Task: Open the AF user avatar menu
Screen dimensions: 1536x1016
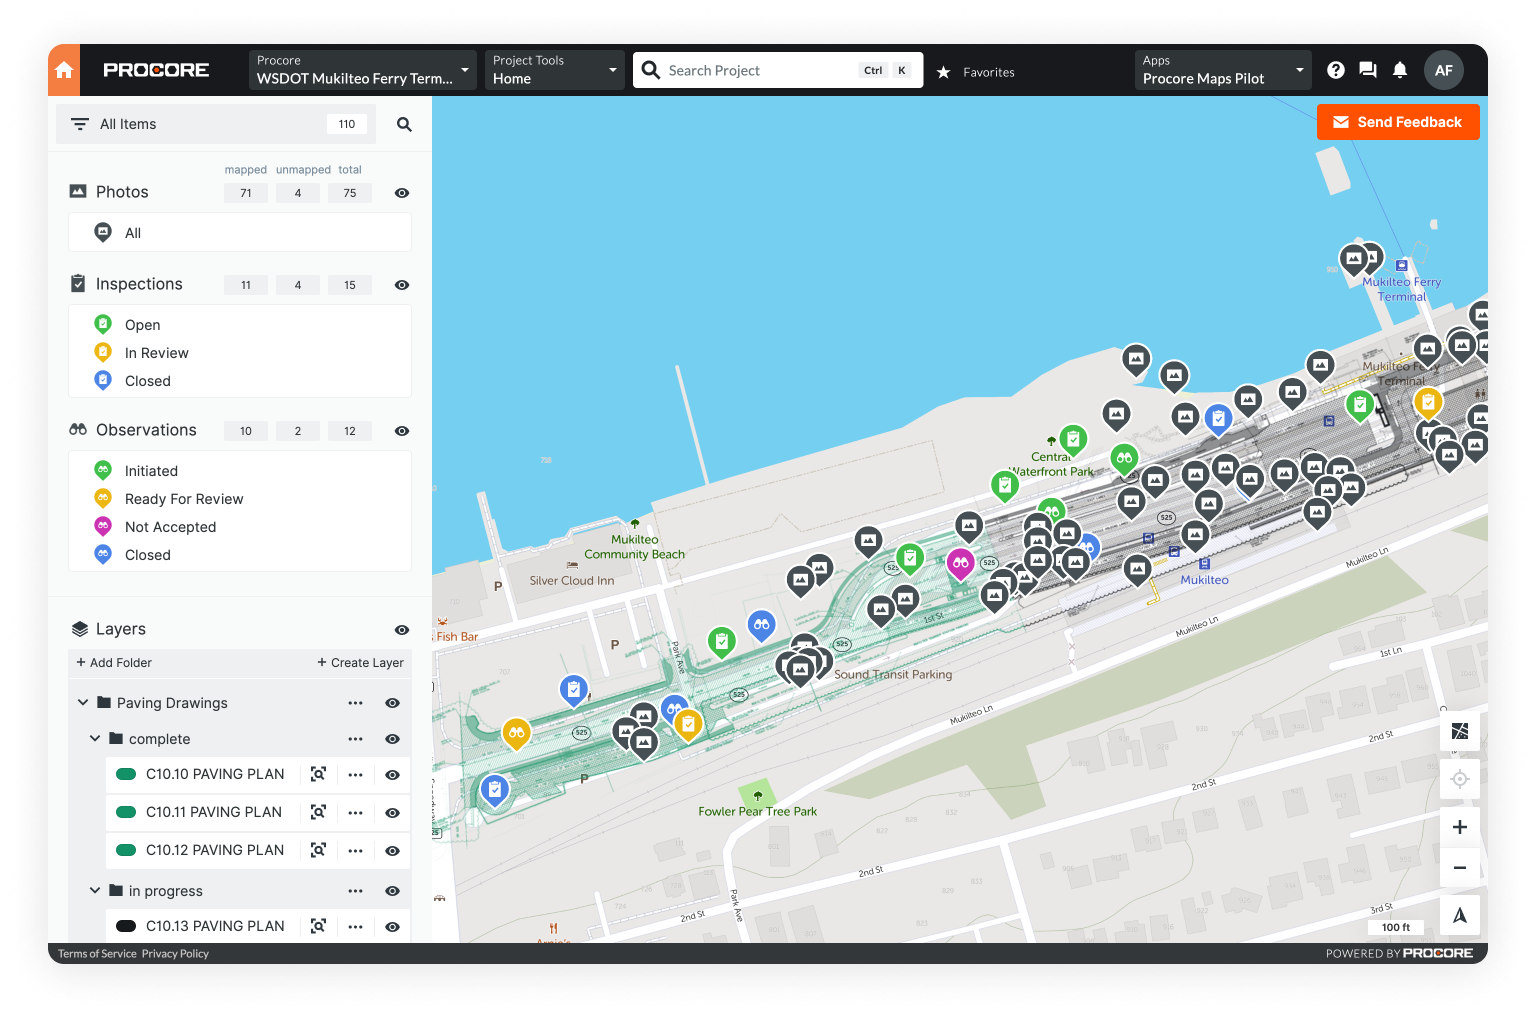Action: click(1444, 70)
